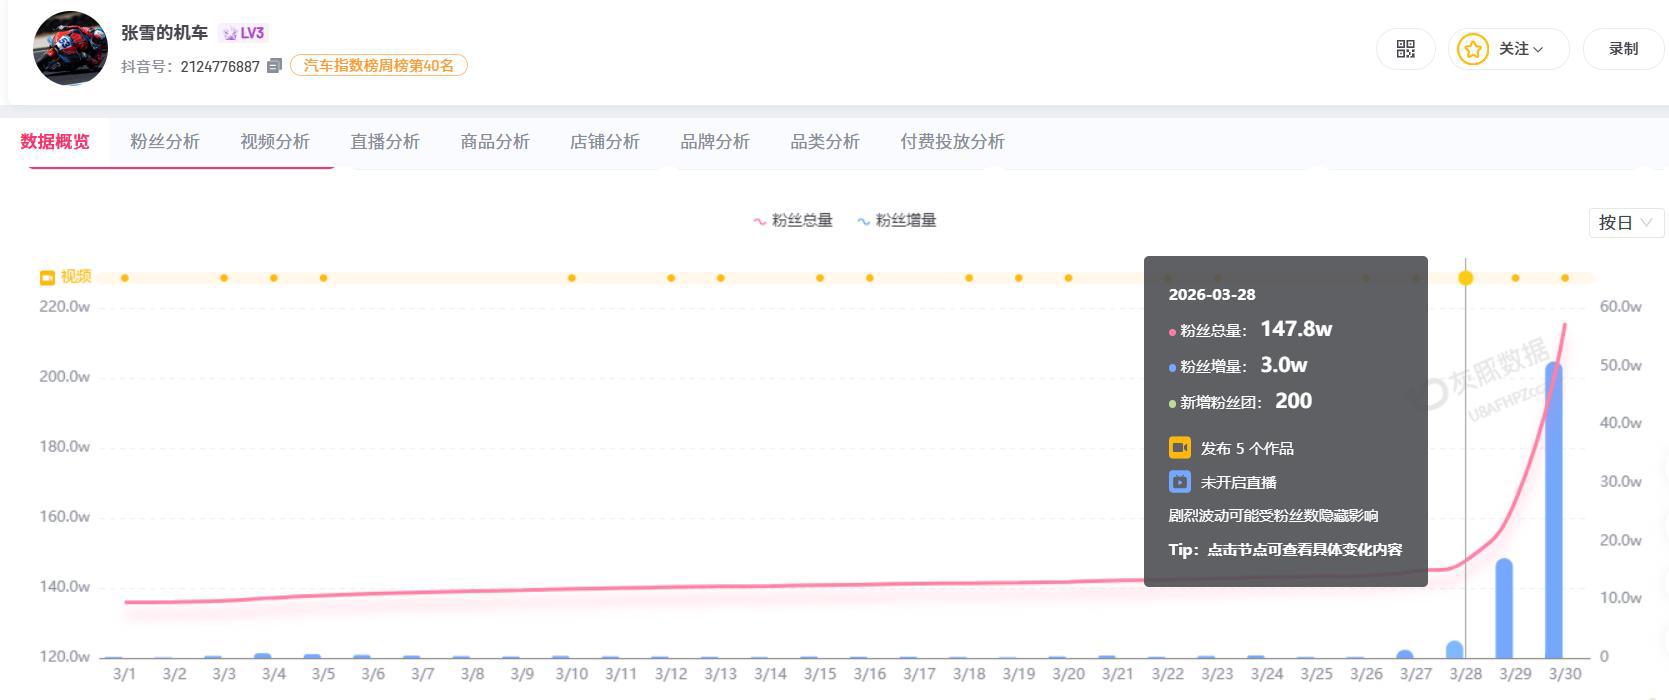
Task: Click the tall blue bar for 3/30
Action: click(1553, 510)
